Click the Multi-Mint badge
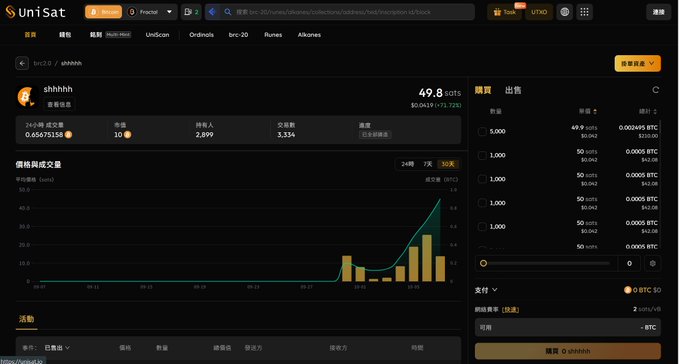679x364 pixels. 118,35
